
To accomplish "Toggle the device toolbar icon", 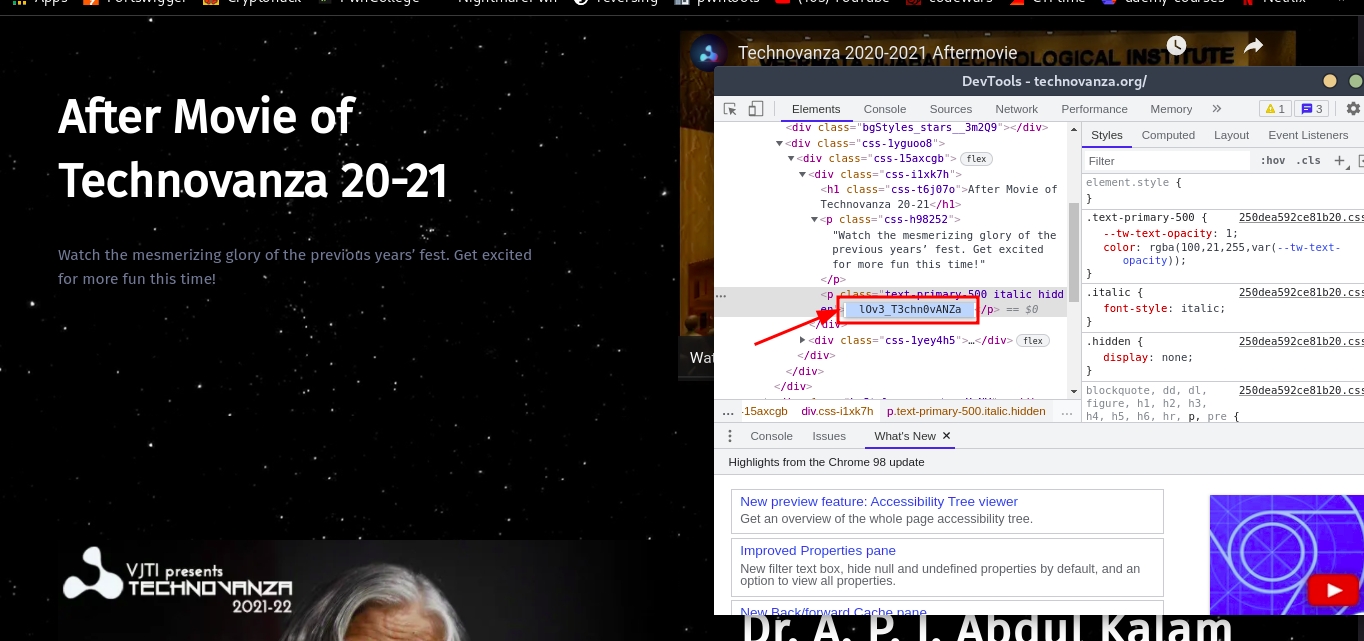I will coord(756,109).
